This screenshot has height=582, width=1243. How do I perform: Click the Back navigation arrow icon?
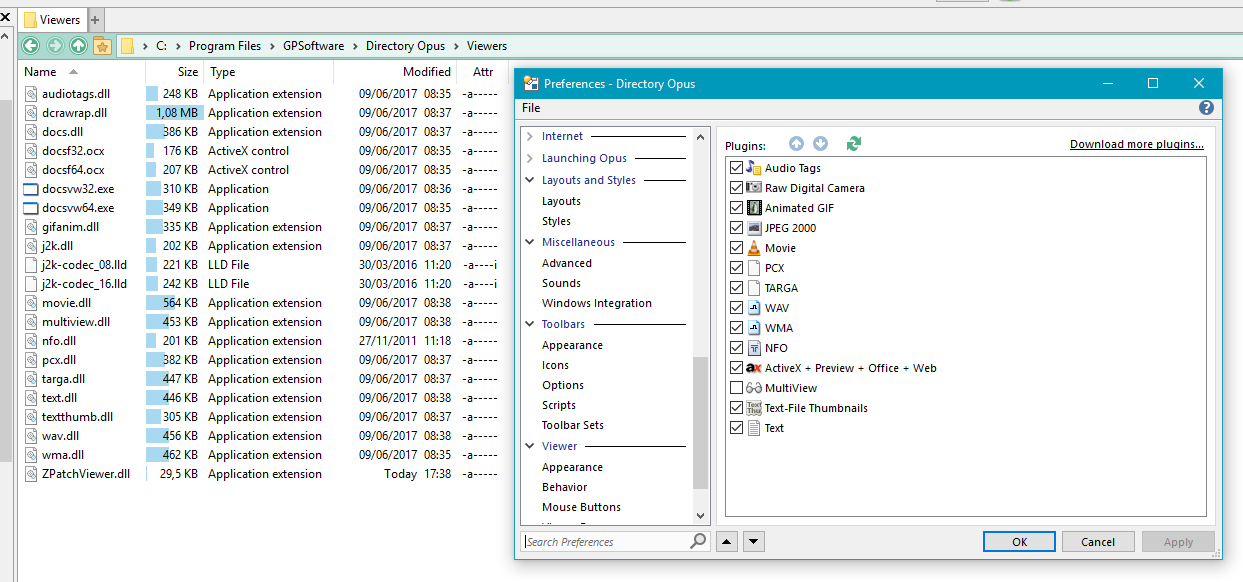(x=30, y=45)
